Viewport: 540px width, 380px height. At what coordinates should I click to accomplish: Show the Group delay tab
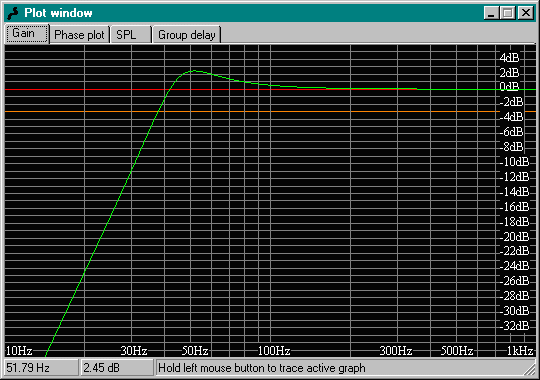click(x=186, y=35)
